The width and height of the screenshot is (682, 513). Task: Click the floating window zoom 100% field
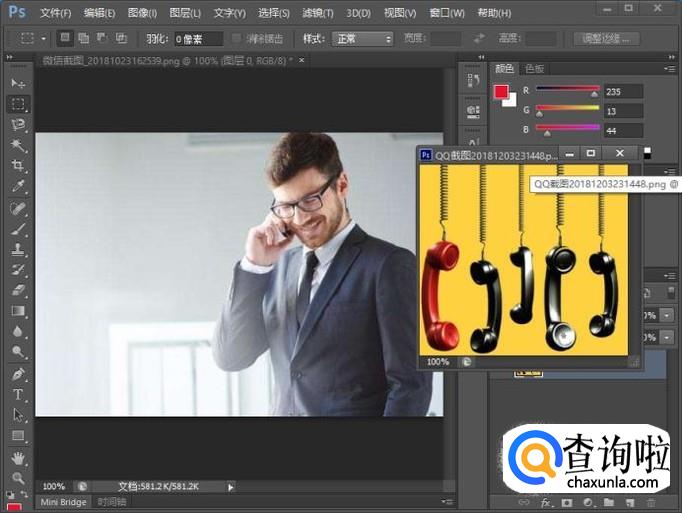point(438,362)
